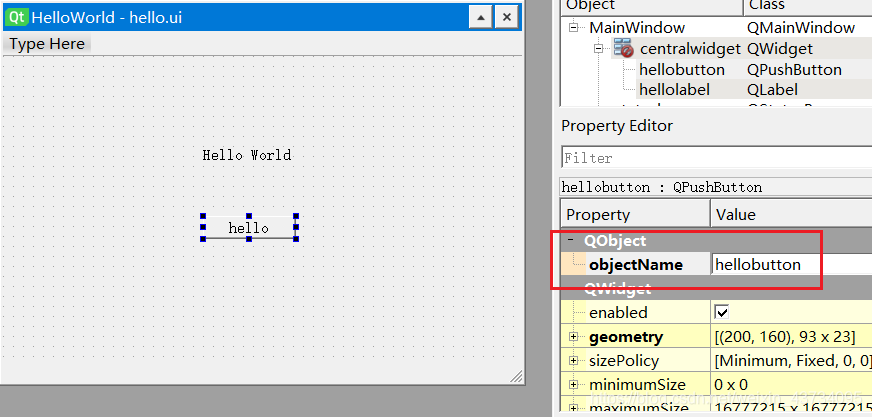Expand the minimumSize property
The width and height of the screenshot is (872, 417).
[573, 385]
